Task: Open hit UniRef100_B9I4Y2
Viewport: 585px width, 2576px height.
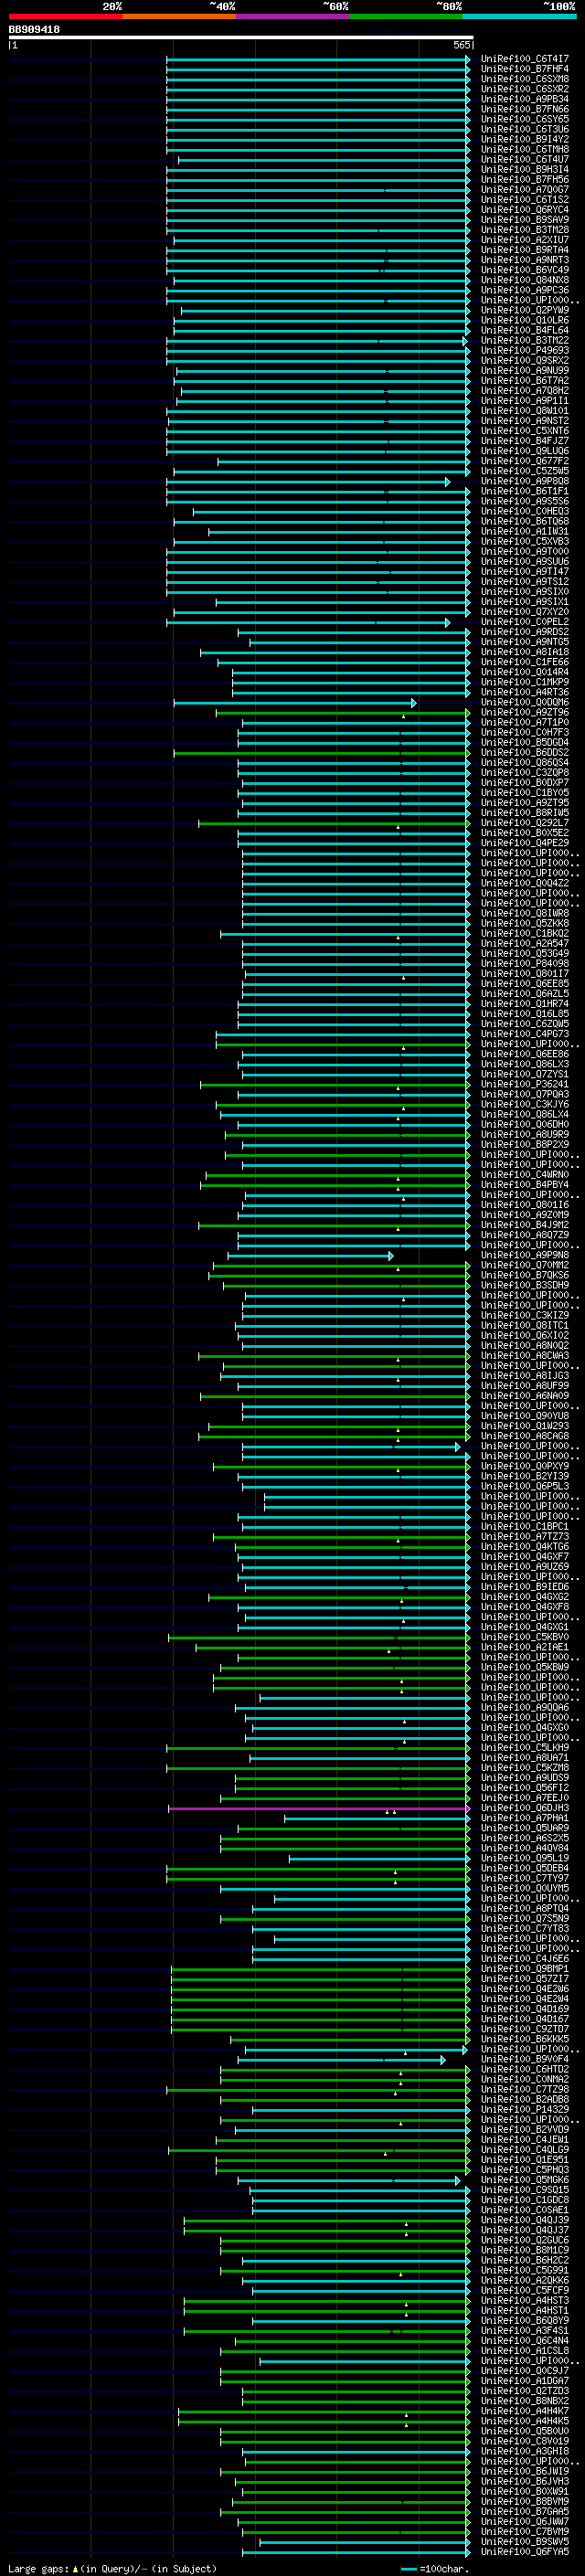Action: pyautogui.click(x=525, y=139)
